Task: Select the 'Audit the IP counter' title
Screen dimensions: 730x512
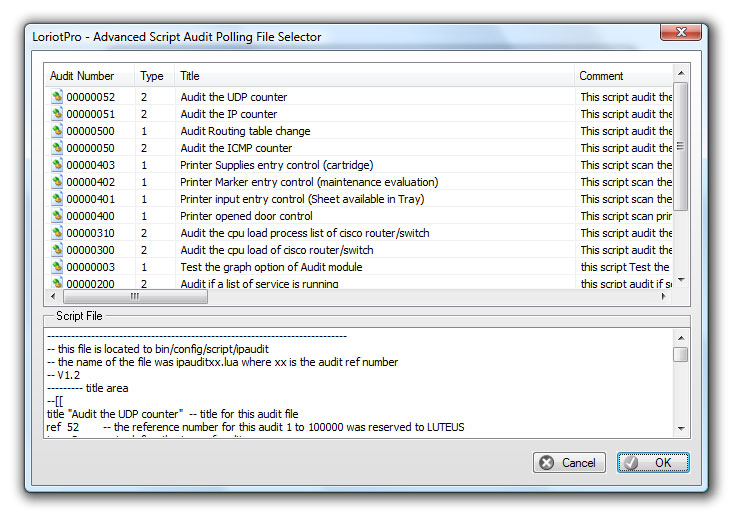Action: 229,114
